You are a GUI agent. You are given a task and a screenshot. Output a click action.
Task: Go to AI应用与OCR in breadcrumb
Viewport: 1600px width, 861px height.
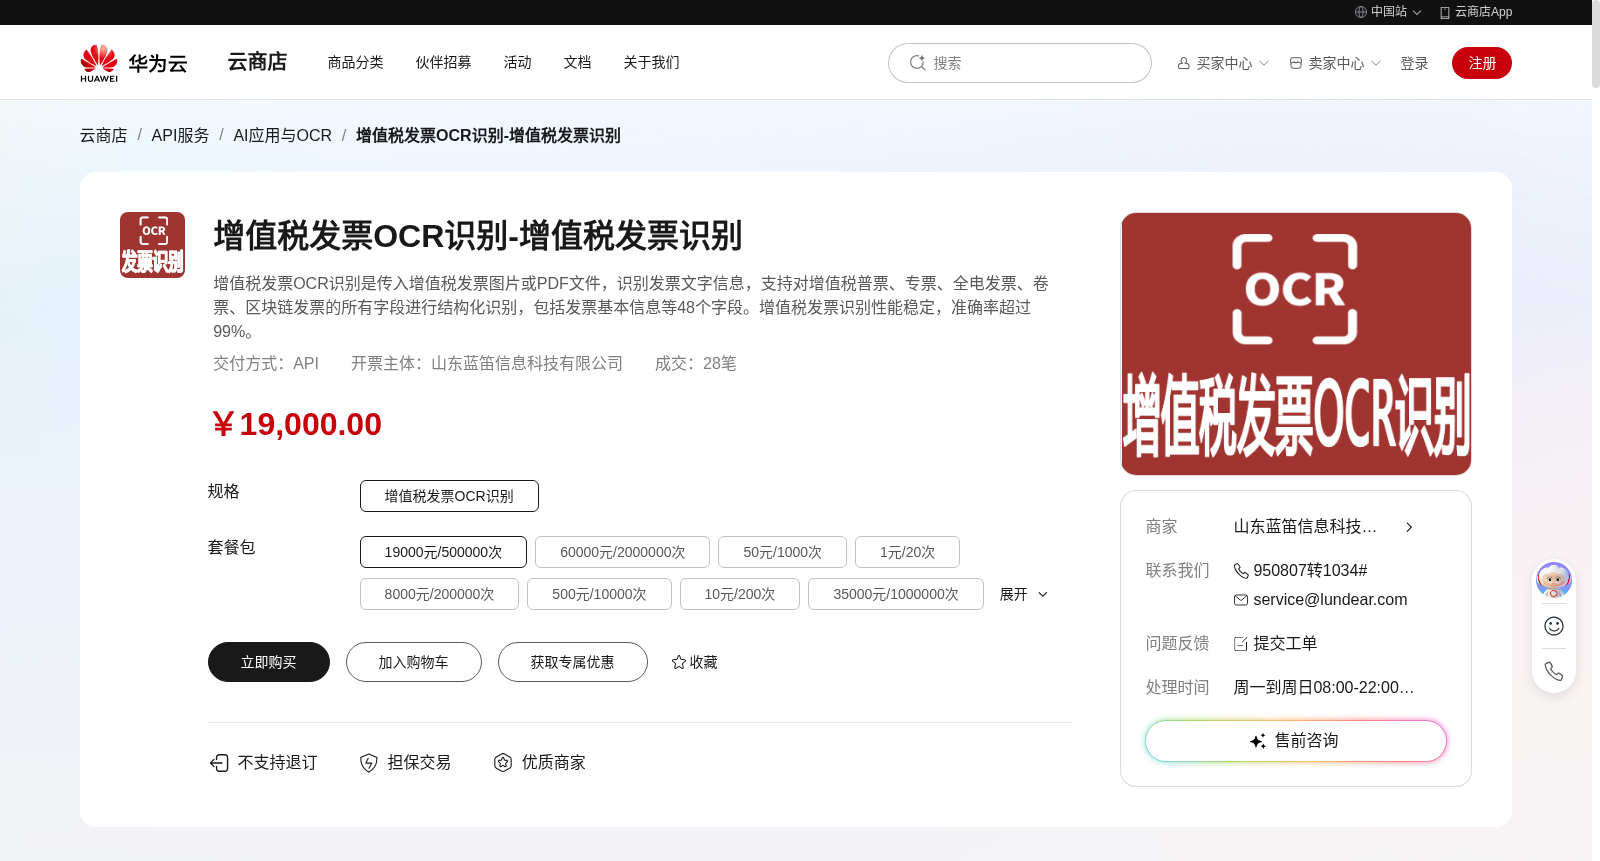(x=282, y=135)
